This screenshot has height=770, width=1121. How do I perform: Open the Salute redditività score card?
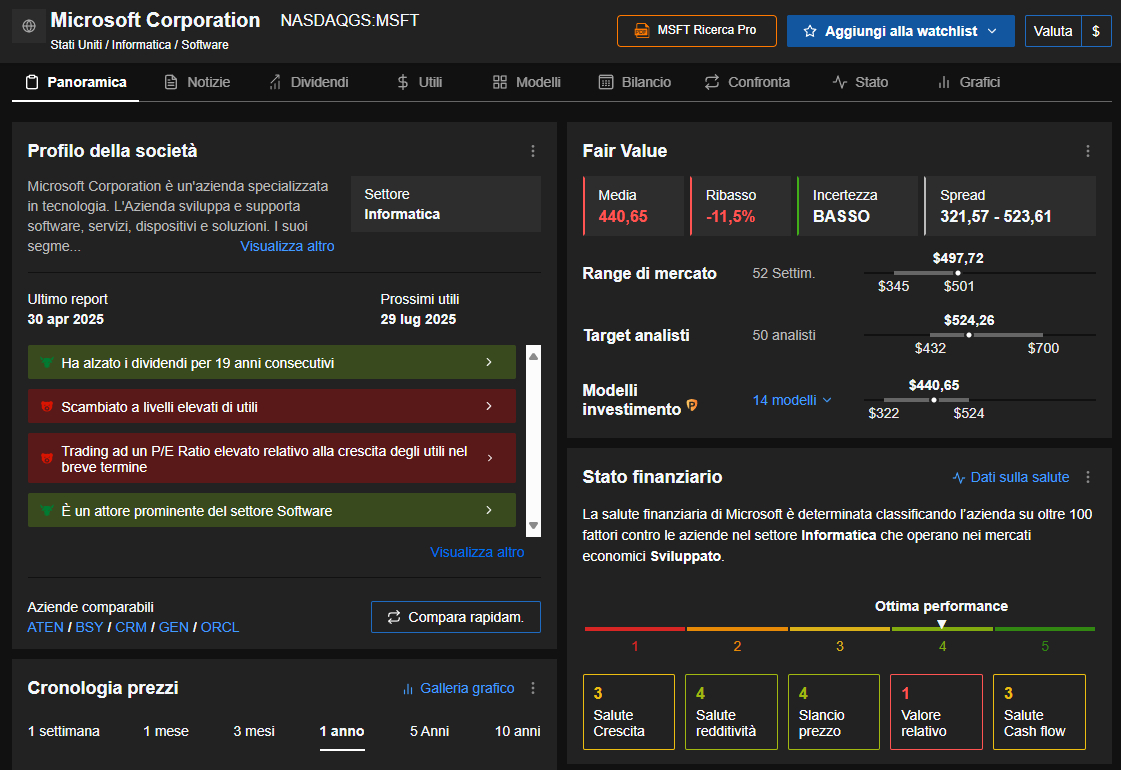point(731,712)
